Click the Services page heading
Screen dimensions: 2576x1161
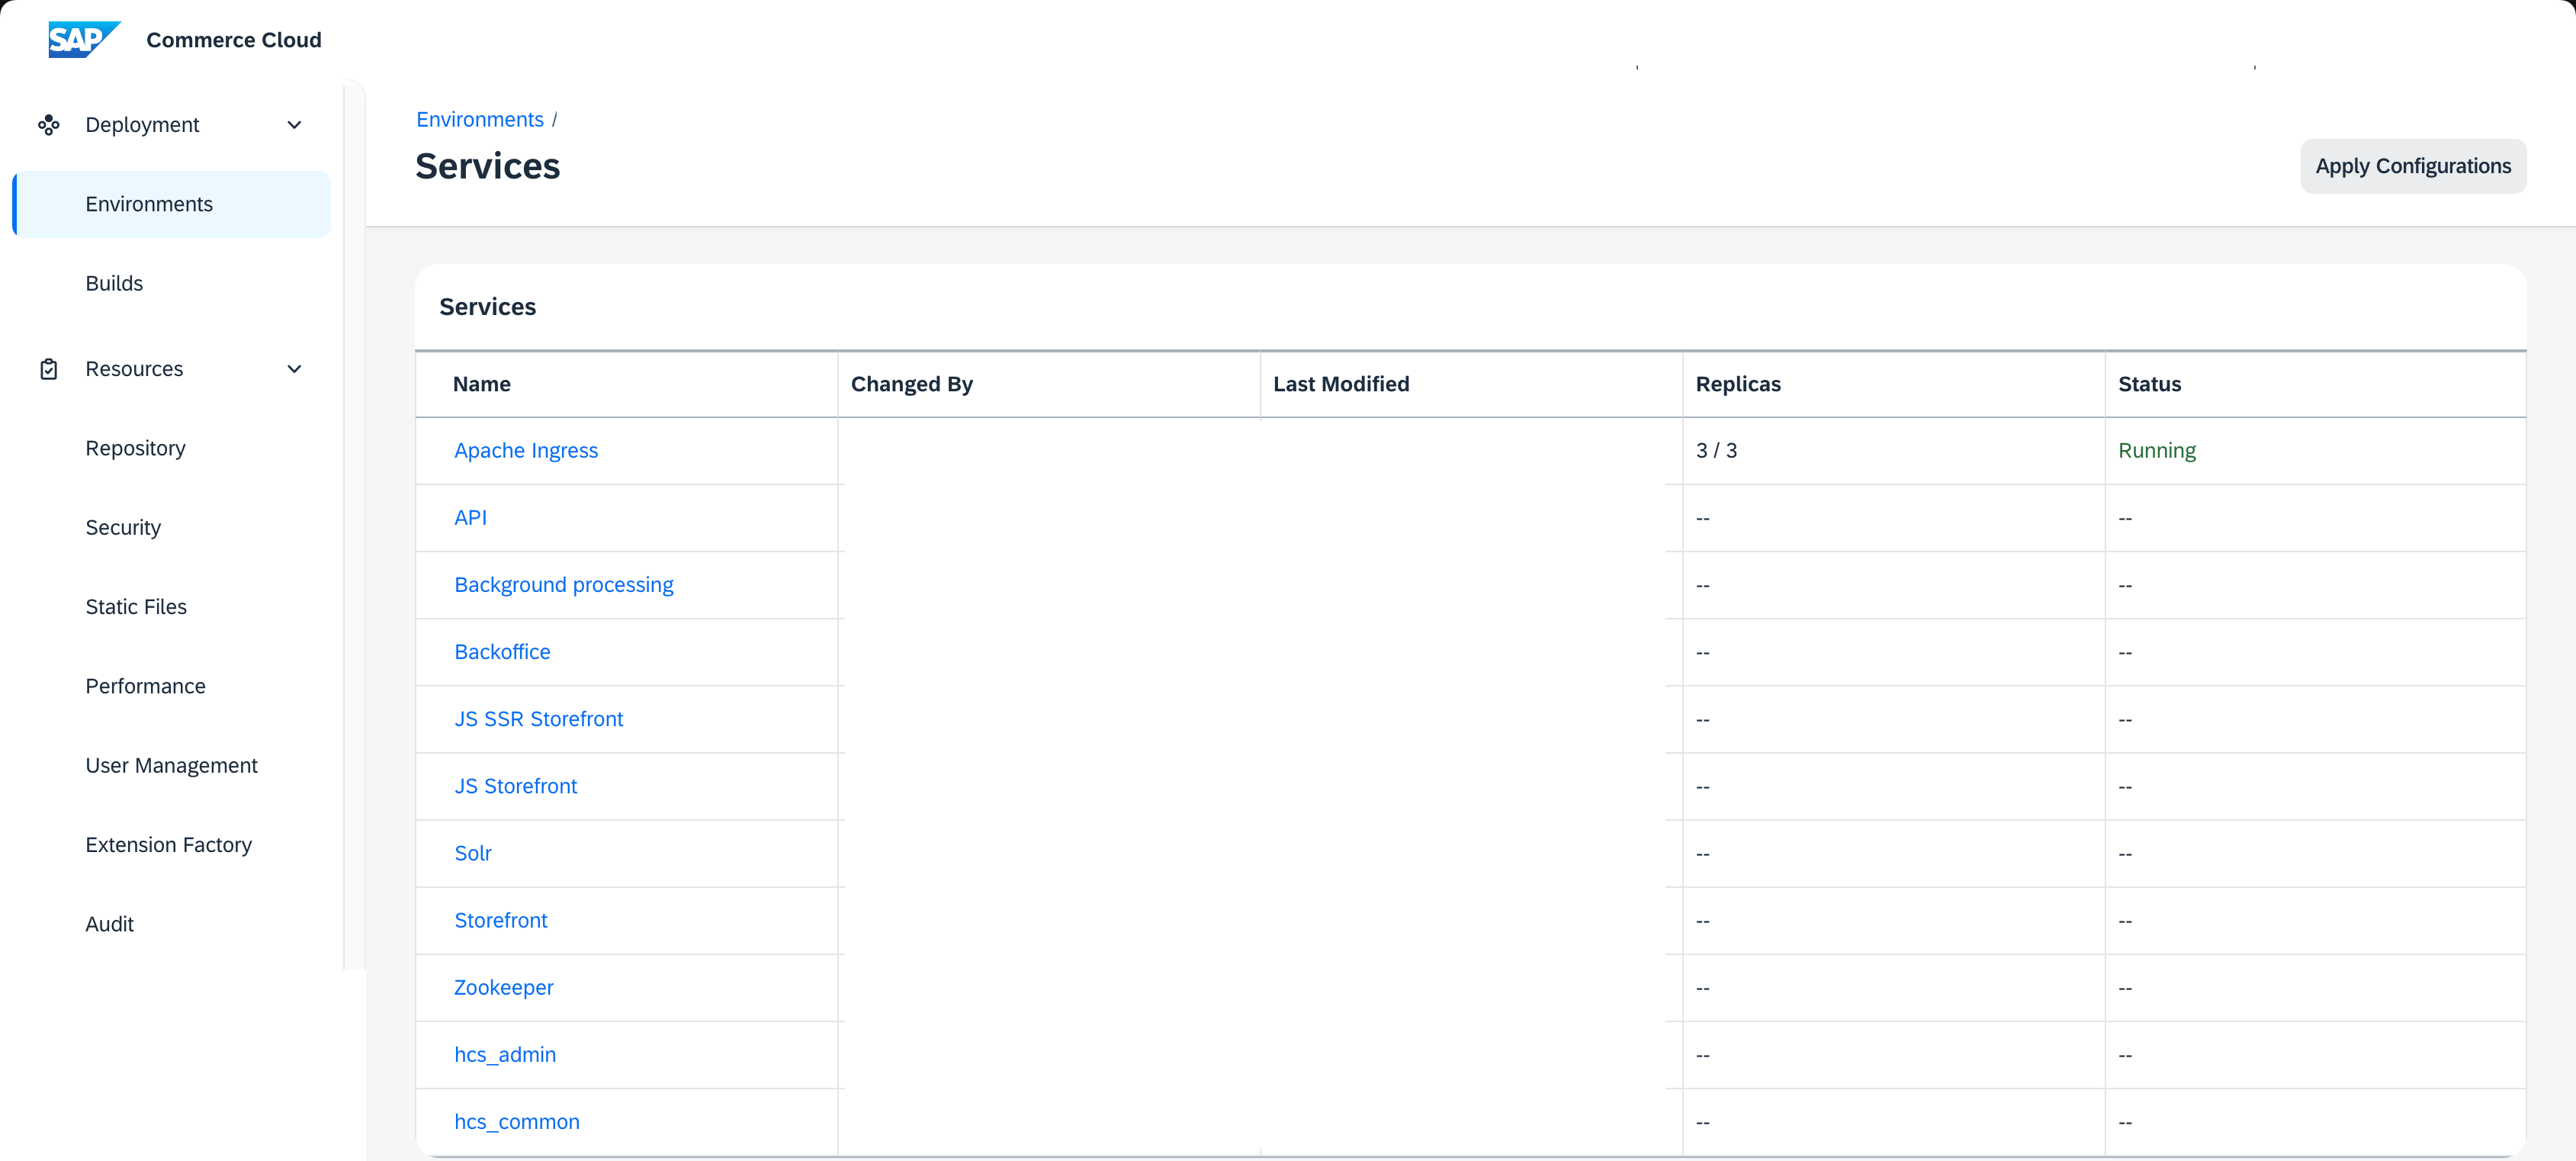(x=488, y=167)
